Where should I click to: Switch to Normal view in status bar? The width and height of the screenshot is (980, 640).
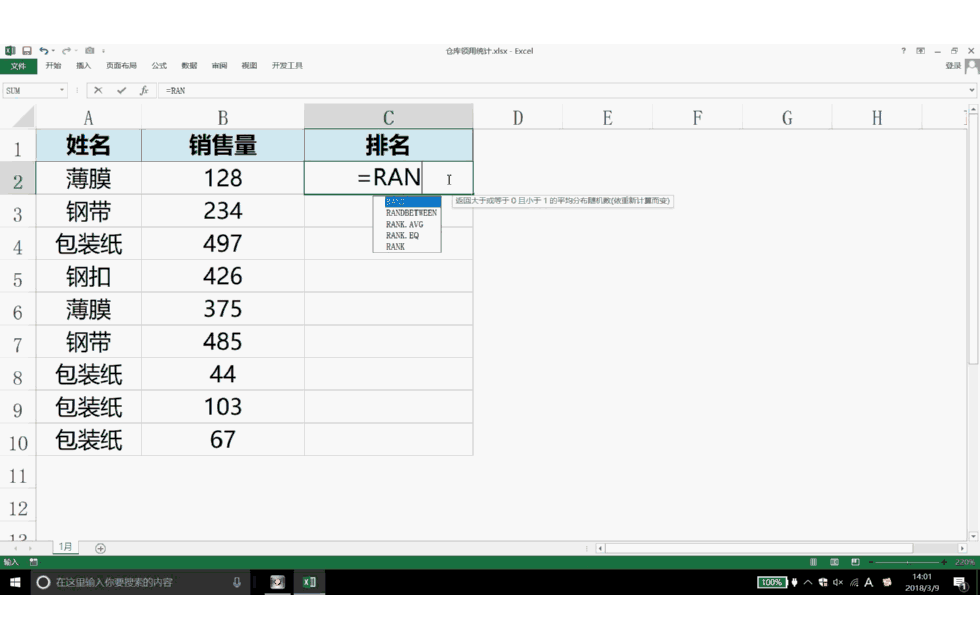(813, 562)
